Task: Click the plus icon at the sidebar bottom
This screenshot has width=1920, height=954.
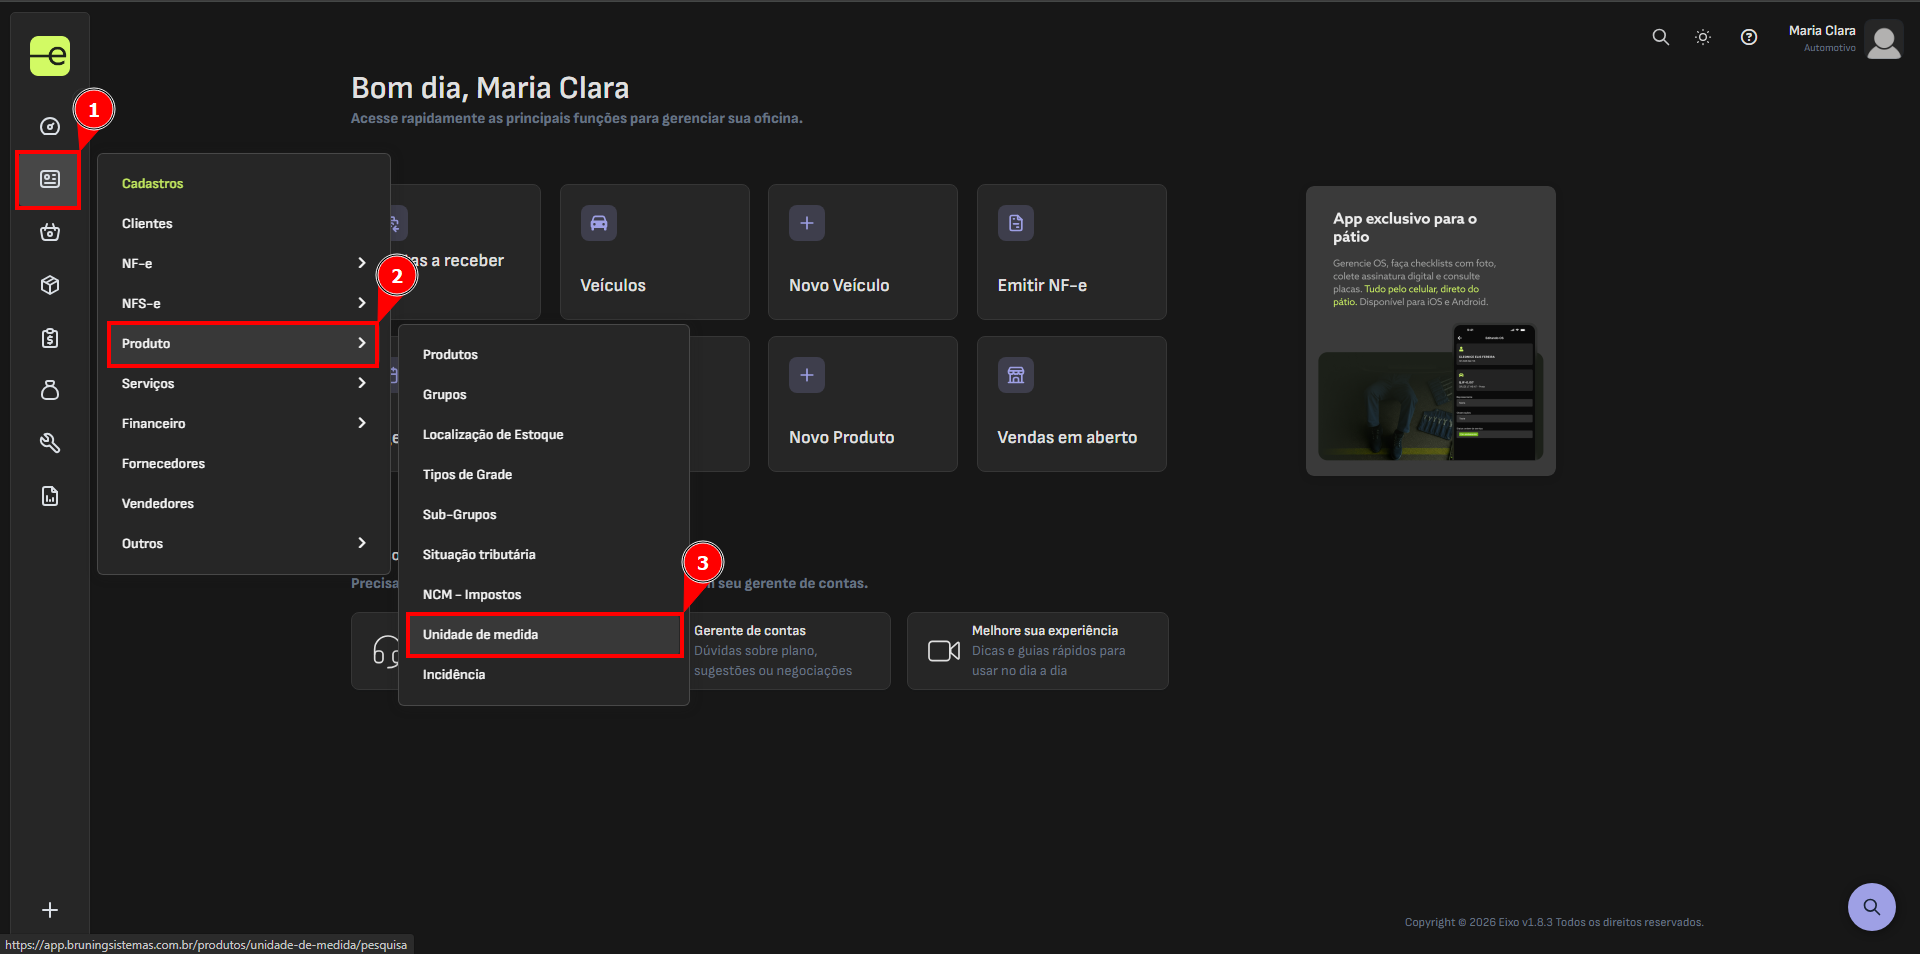Action: pyautogui.click(x=50, y=910)
